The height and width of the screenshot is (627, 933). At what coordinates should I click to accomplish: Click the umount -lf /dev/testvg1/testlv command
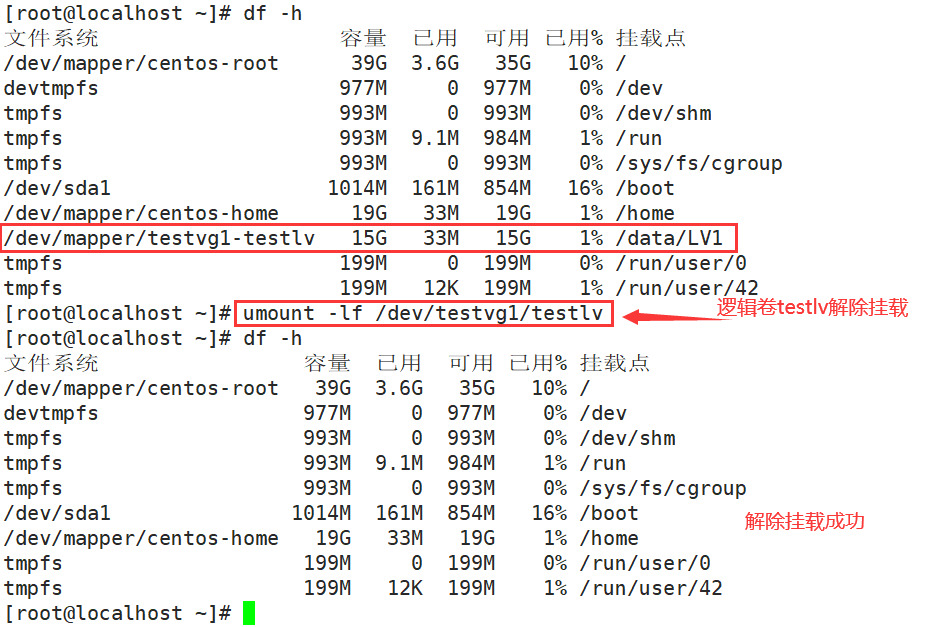pos(423,314)
